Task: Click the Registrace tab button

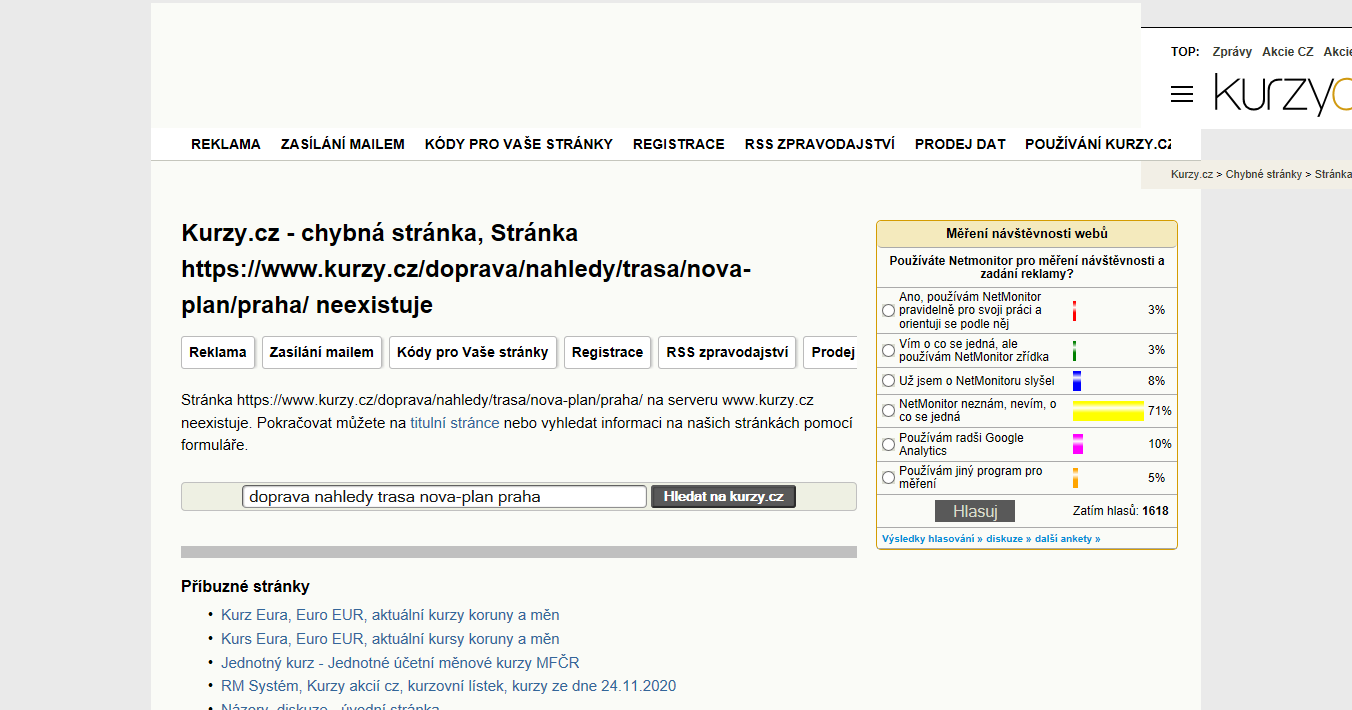Action: coord(608,352)
